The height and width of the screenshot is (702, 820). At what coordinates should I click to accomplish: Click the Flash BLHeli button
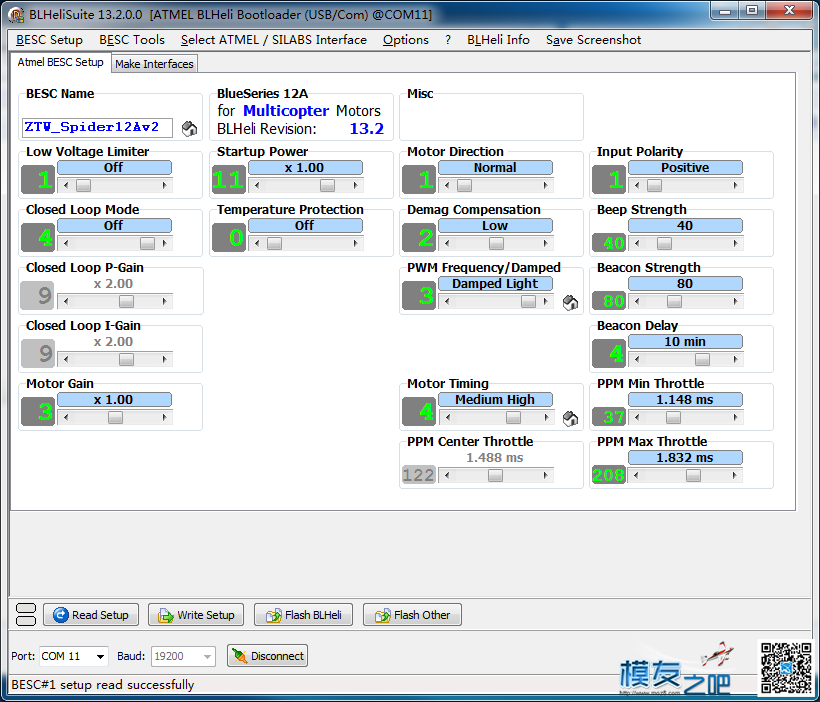tap(303, 615)
